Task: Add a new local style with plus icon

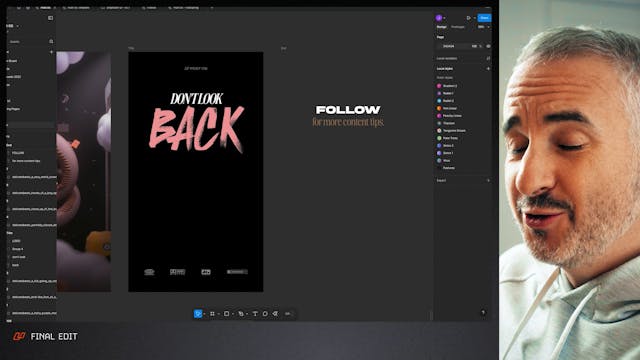Action: 488,69
